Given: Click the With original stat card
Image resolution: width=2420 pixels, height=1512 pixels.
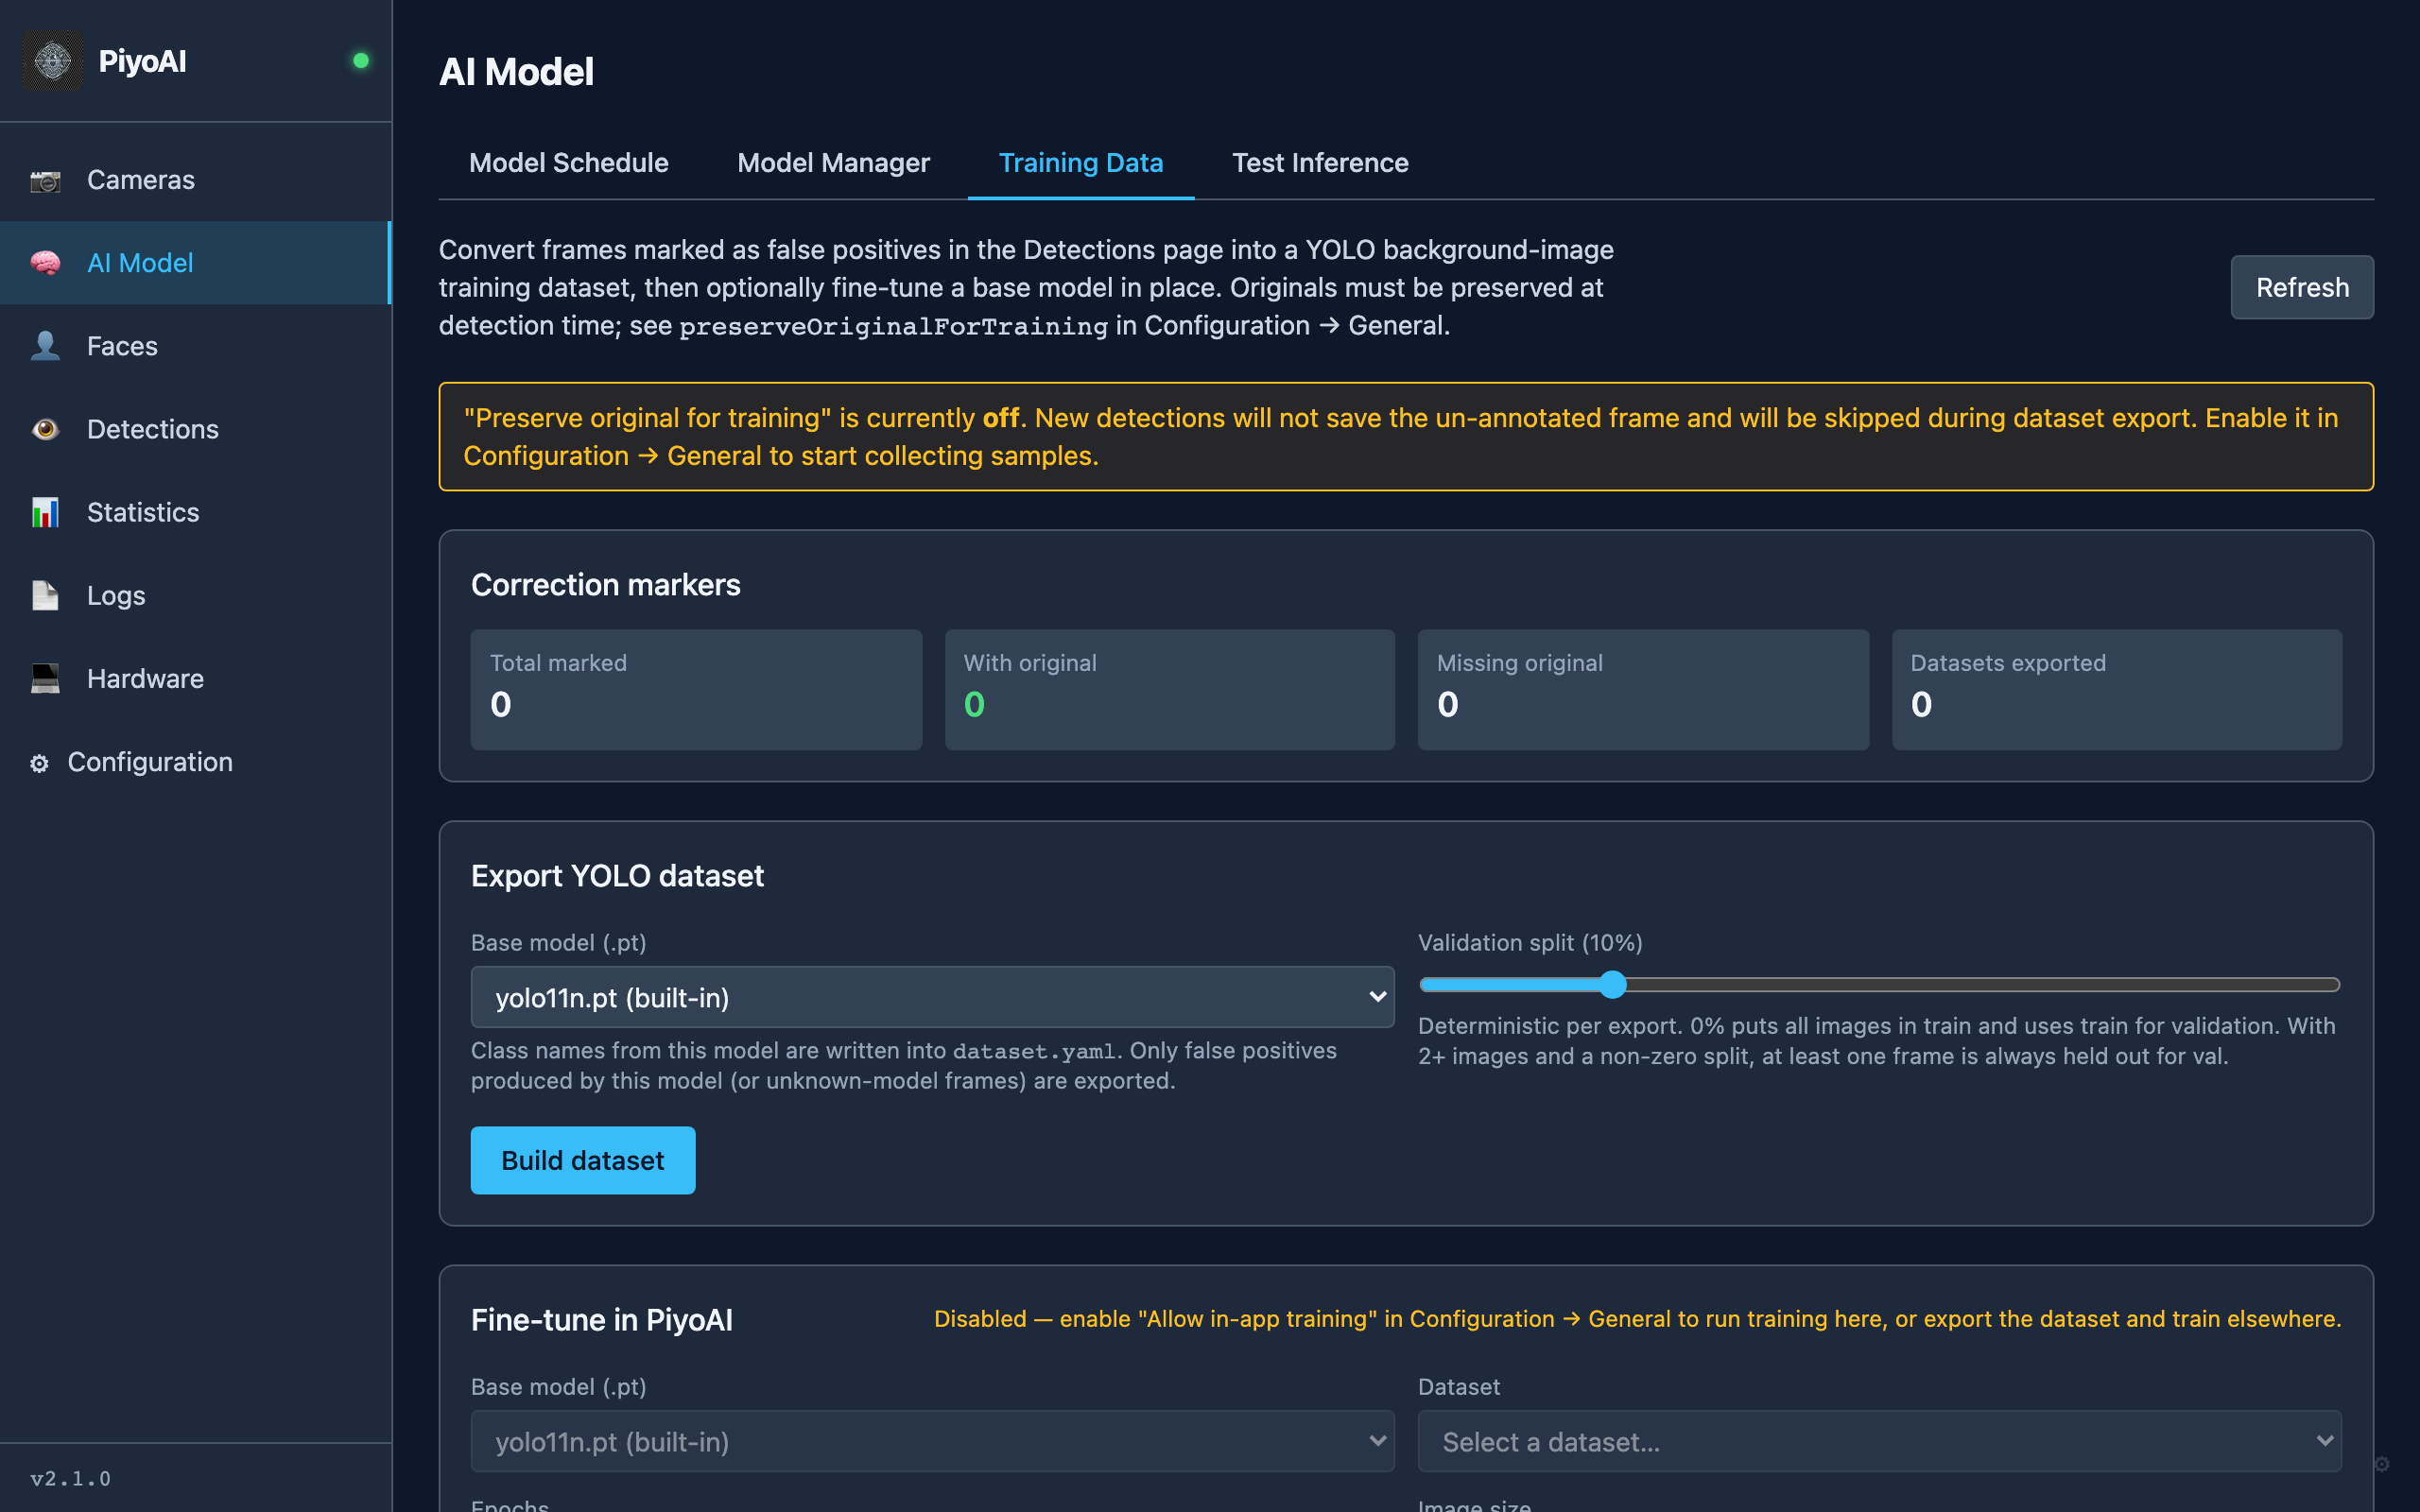Looking at the screenshot, I should click(1170, 689).
